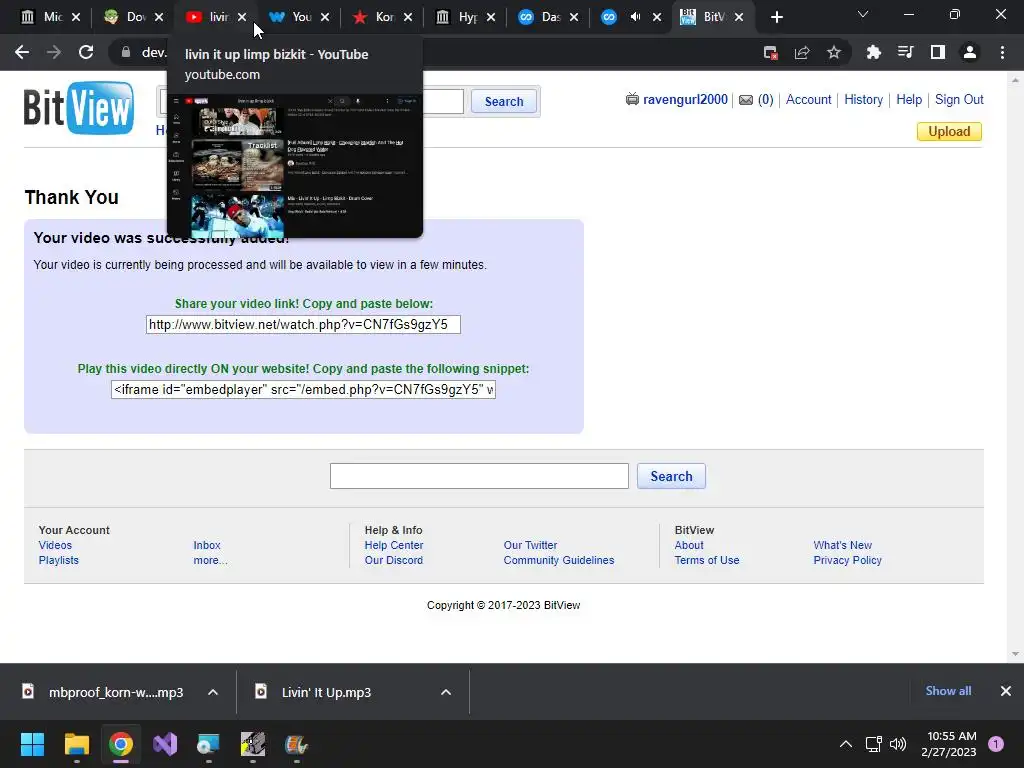Click the network icon in system tray
The height and width of the screenshot is (768, 1024).
tap(873, 744)
